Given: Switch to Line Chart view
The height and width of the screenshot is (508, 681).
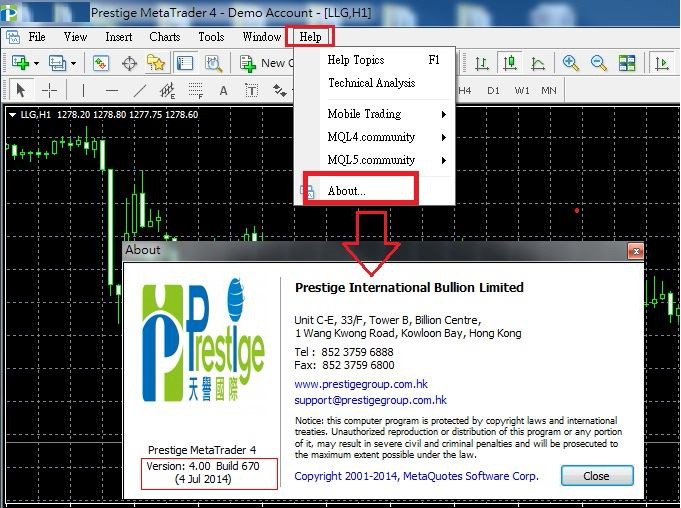Looking at the screenshot, I should [x=538, y=63].
